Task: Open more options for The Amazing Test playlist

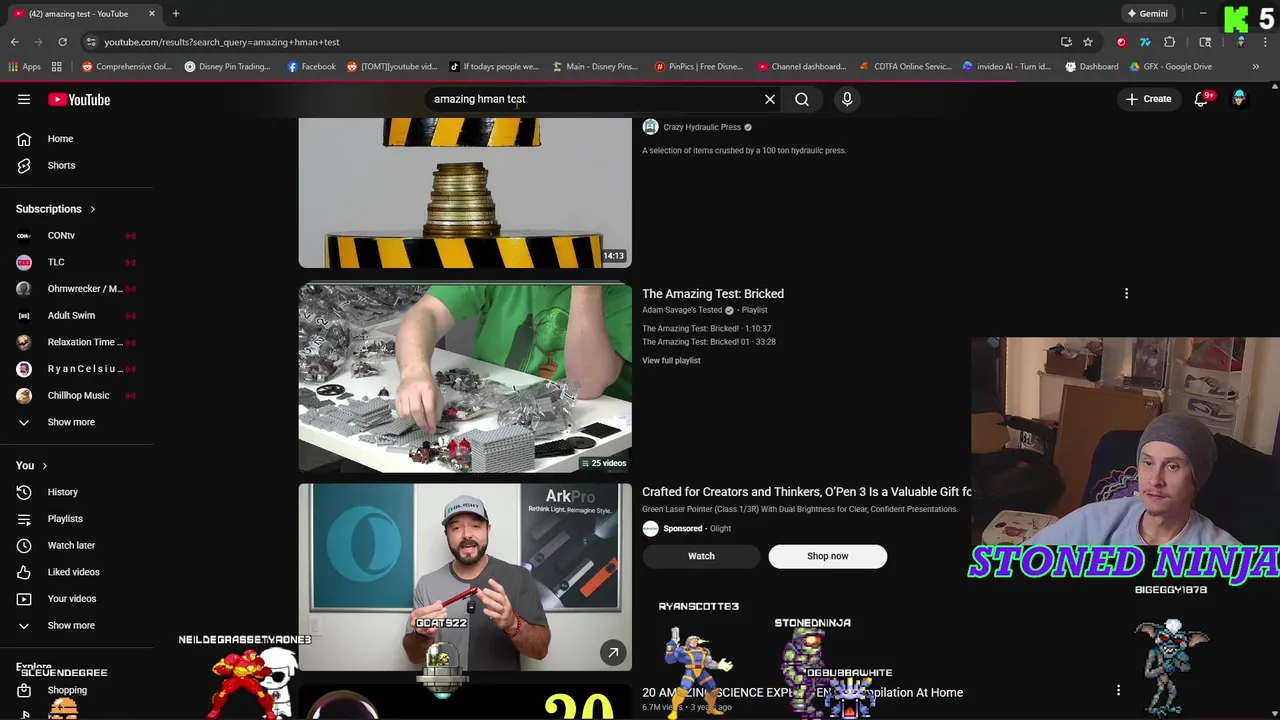Action: (1126, 294)
